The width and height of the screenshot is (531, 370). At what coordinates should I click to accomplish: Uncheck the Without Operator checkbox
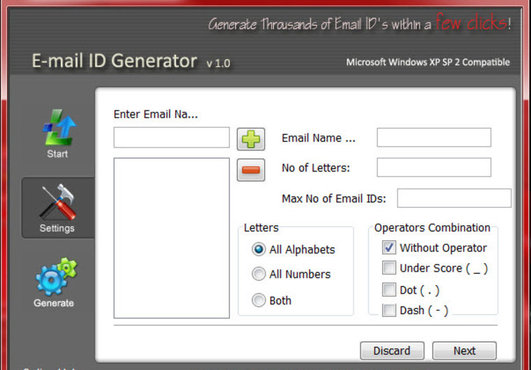(x=389, y=247)
